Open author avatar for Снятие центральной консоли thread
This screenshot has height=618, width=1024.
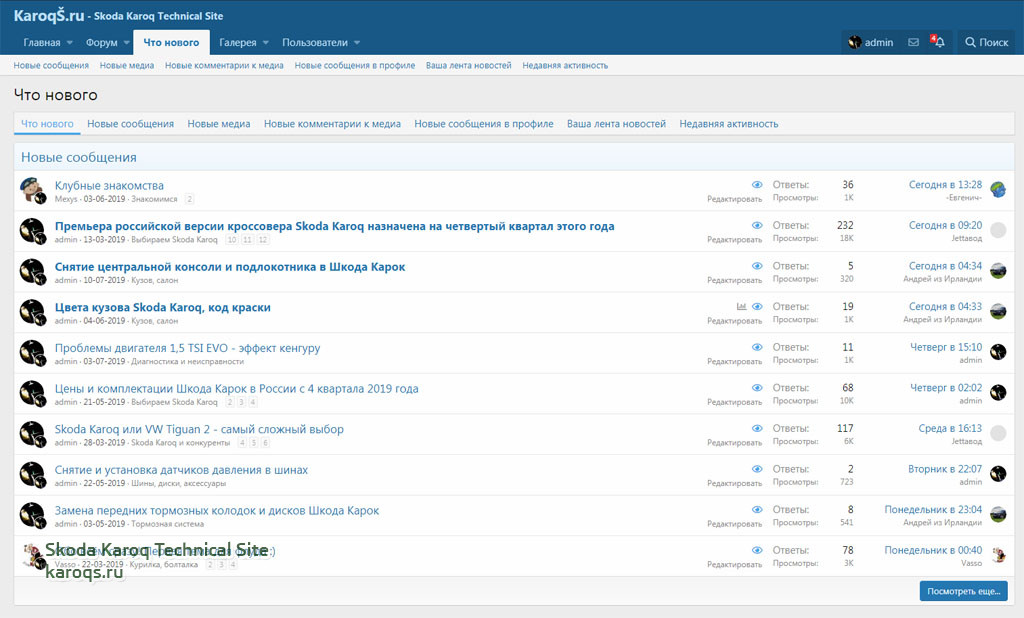(33, 272)
